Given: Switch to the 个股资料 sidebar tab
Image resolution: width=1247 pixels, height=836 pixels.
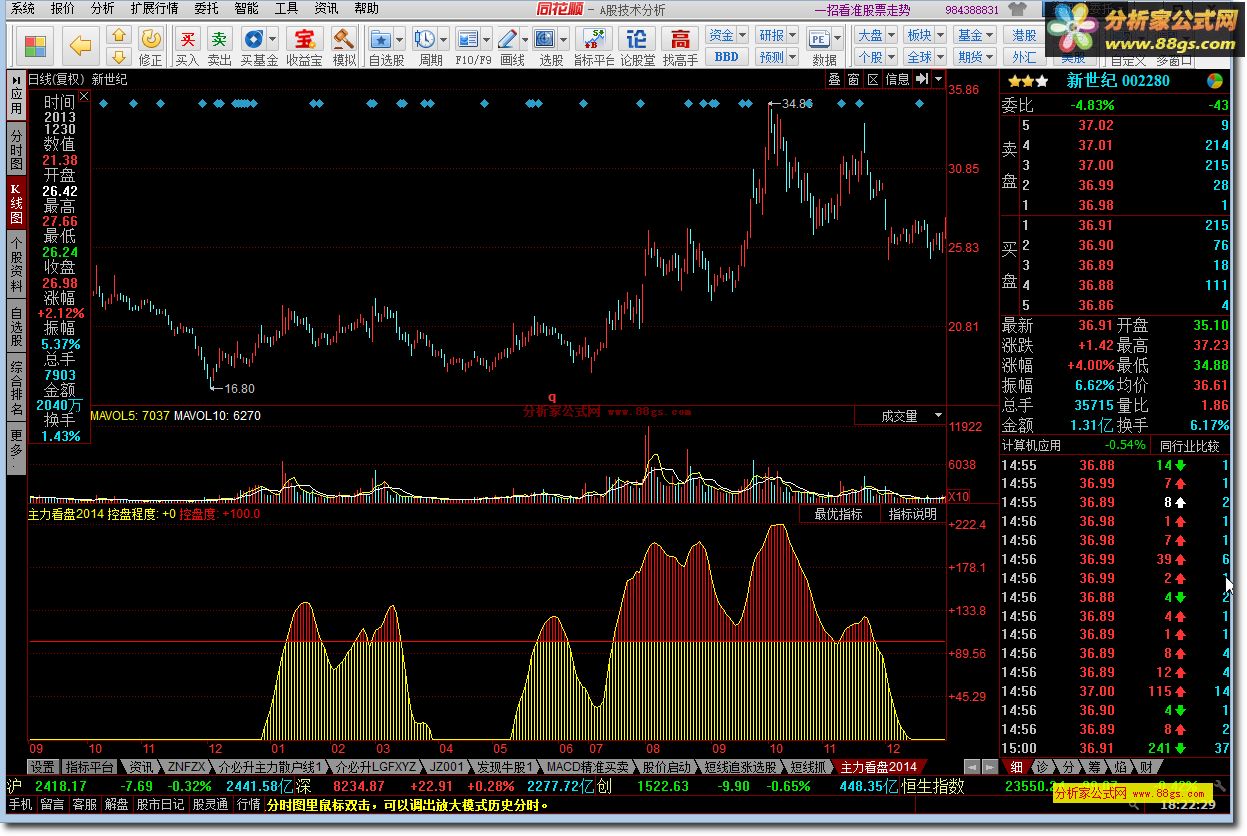Looking at the screenshot, I should (16, 265).
